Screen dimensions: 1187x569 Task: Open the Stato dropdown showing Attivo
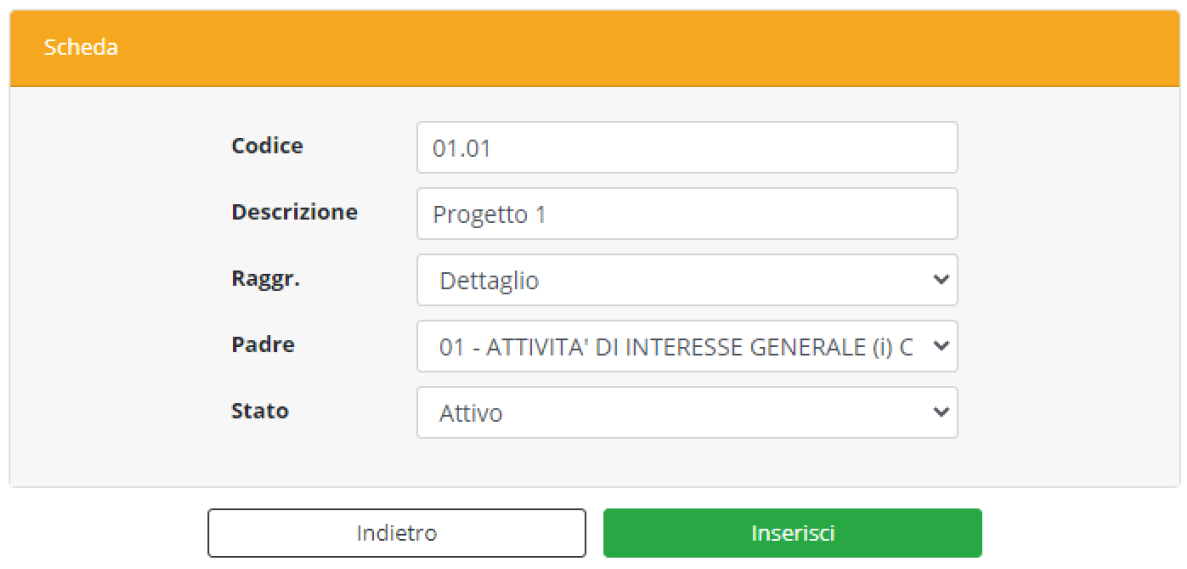pyautogui.click(x=686, y=413)
